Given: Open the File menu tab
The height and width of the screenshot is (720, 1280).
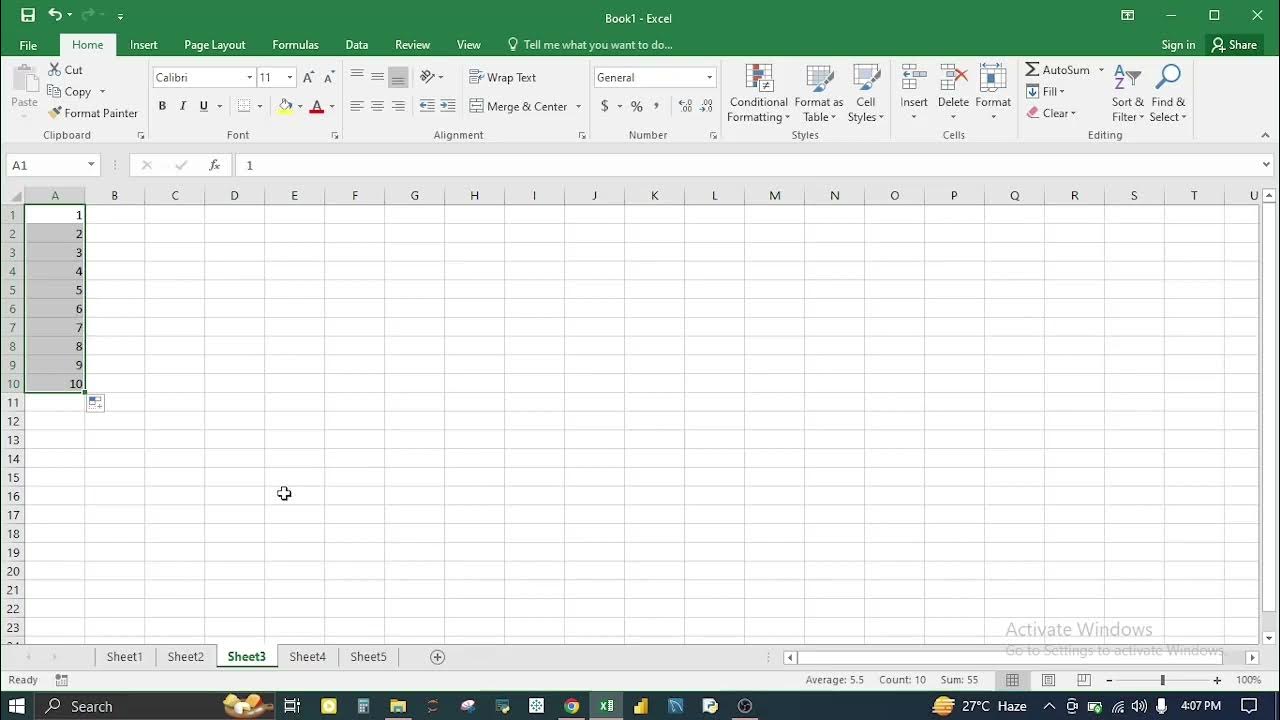Looking at the screenshot, I should click(28, 45).
